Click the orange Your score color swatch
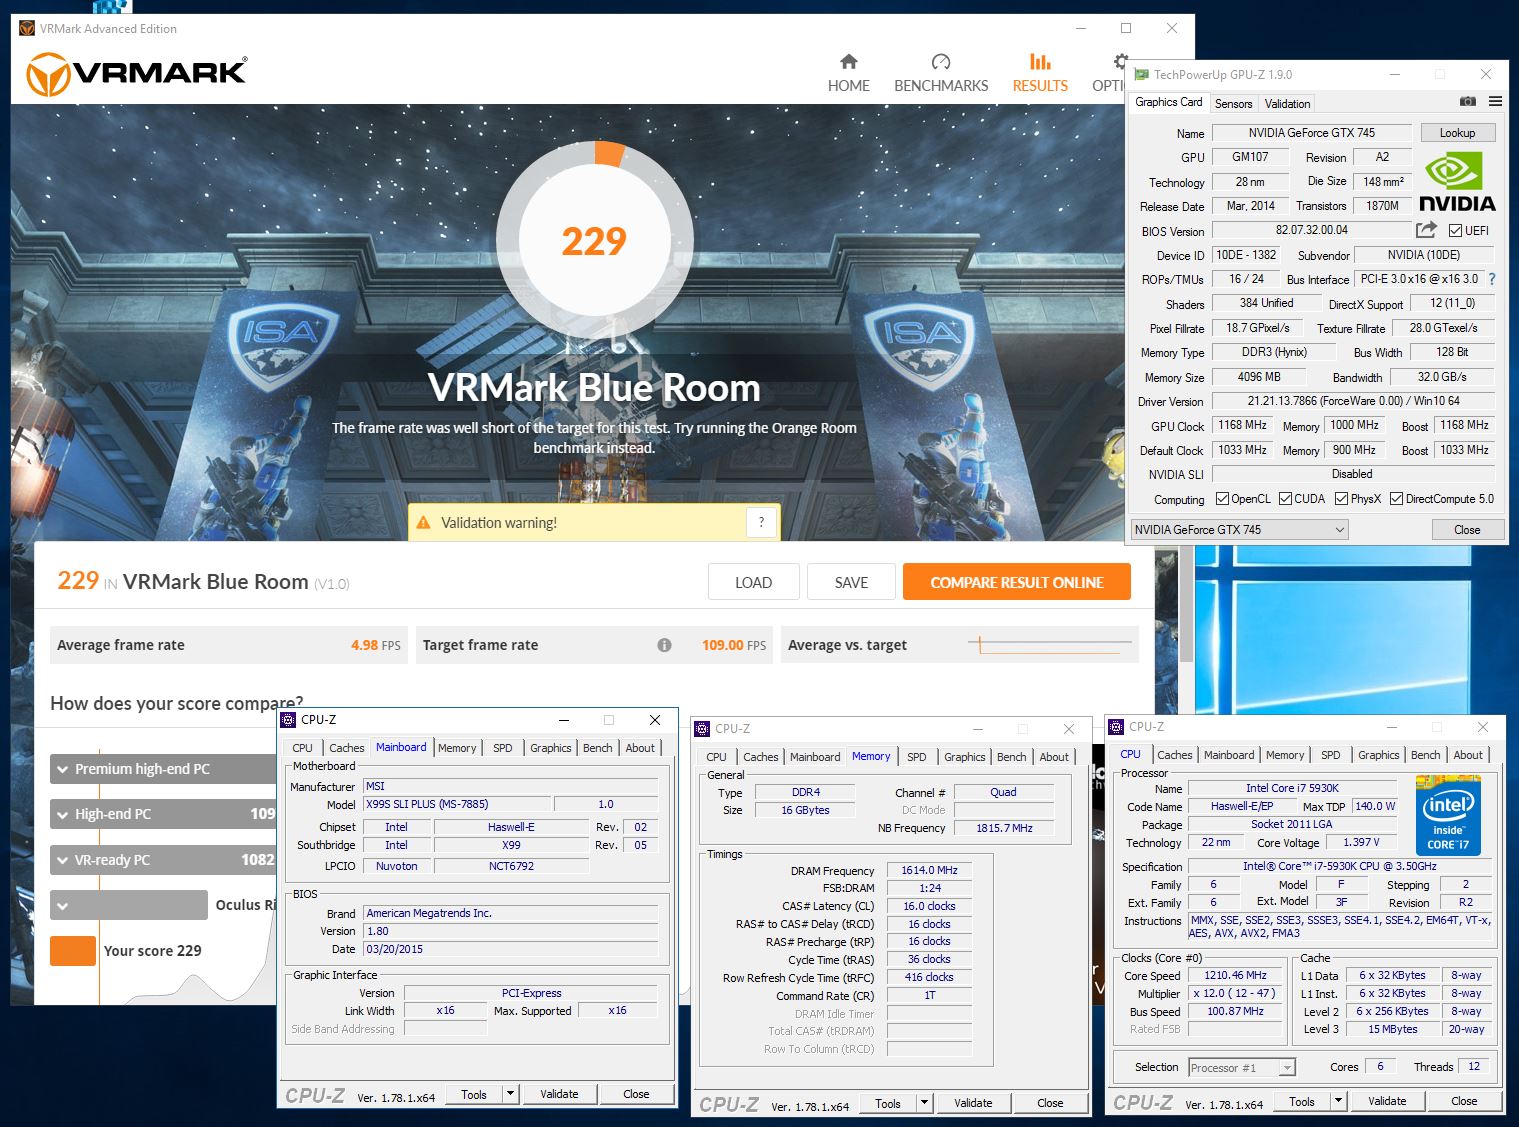The image size is (1519, 1127). tap(73, 950)
